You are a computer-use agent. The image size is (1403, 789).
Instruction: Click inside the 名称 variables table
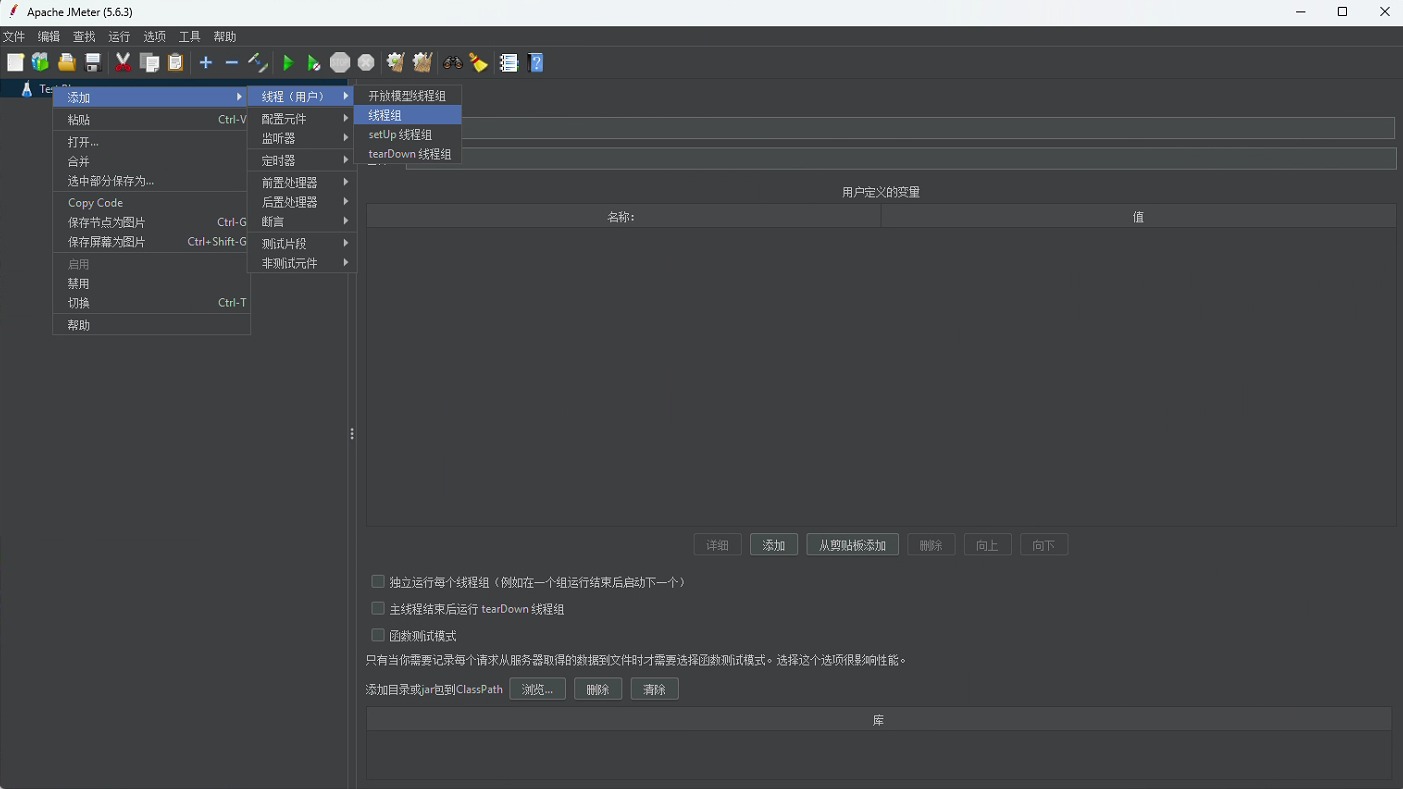622,300
